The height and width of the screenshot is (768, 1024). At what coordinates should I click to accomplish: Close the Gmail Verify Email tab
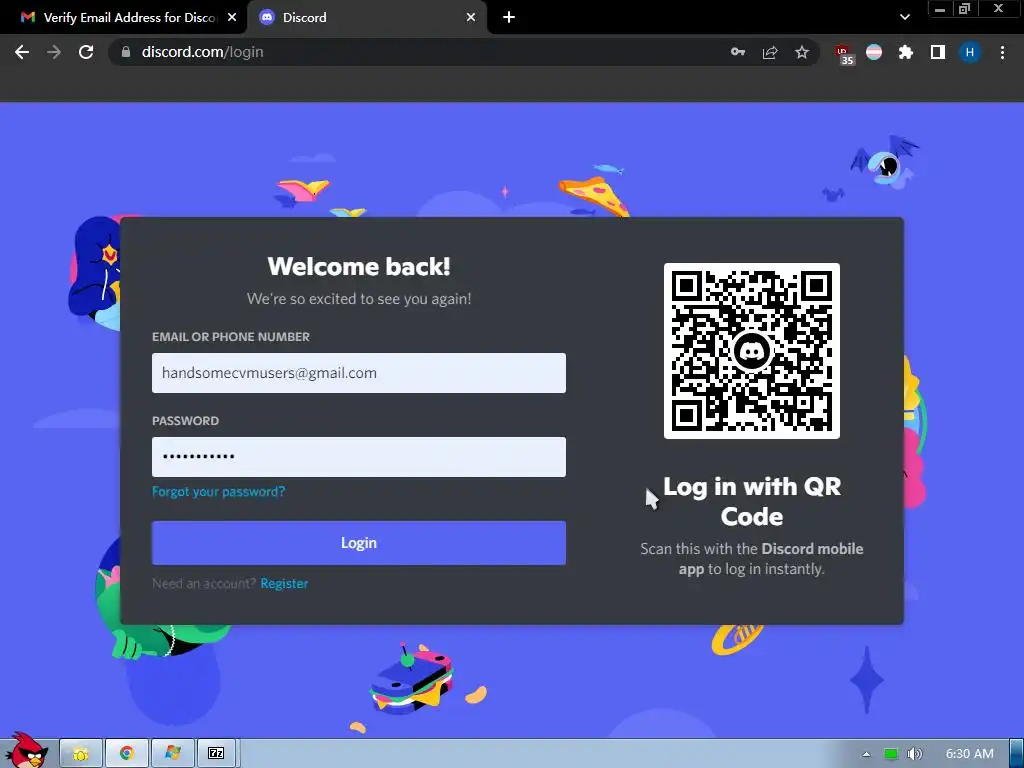232,18
